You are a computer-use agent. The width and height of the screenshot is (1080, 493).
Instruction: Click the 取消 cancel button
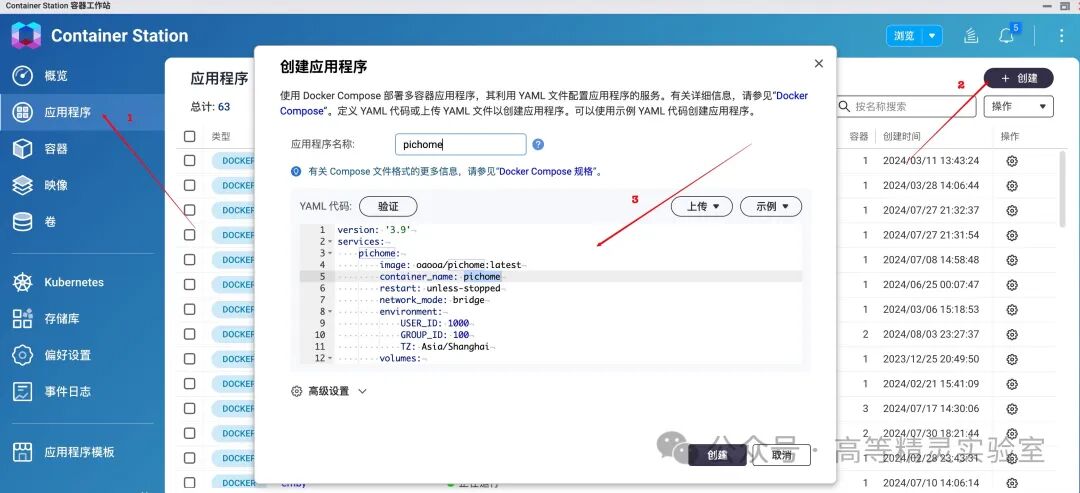781,455
